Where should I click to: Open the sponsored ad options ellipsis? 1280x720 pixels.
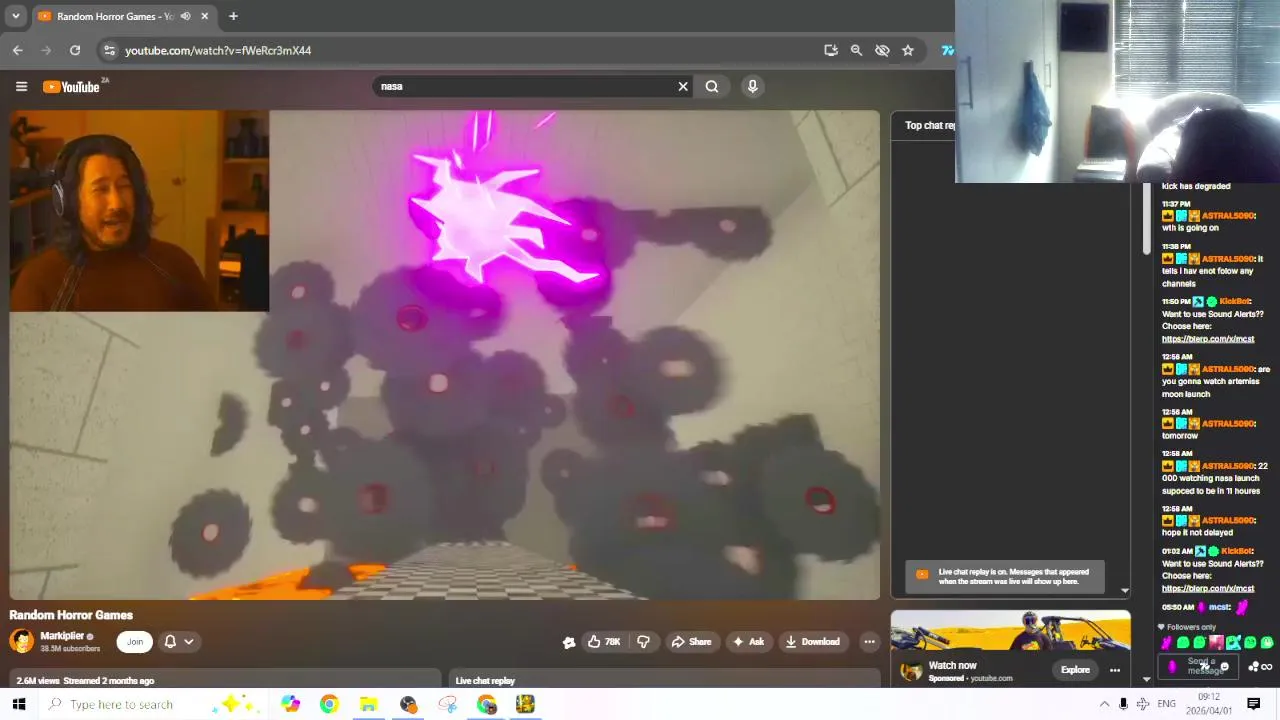coord(1115,670)
